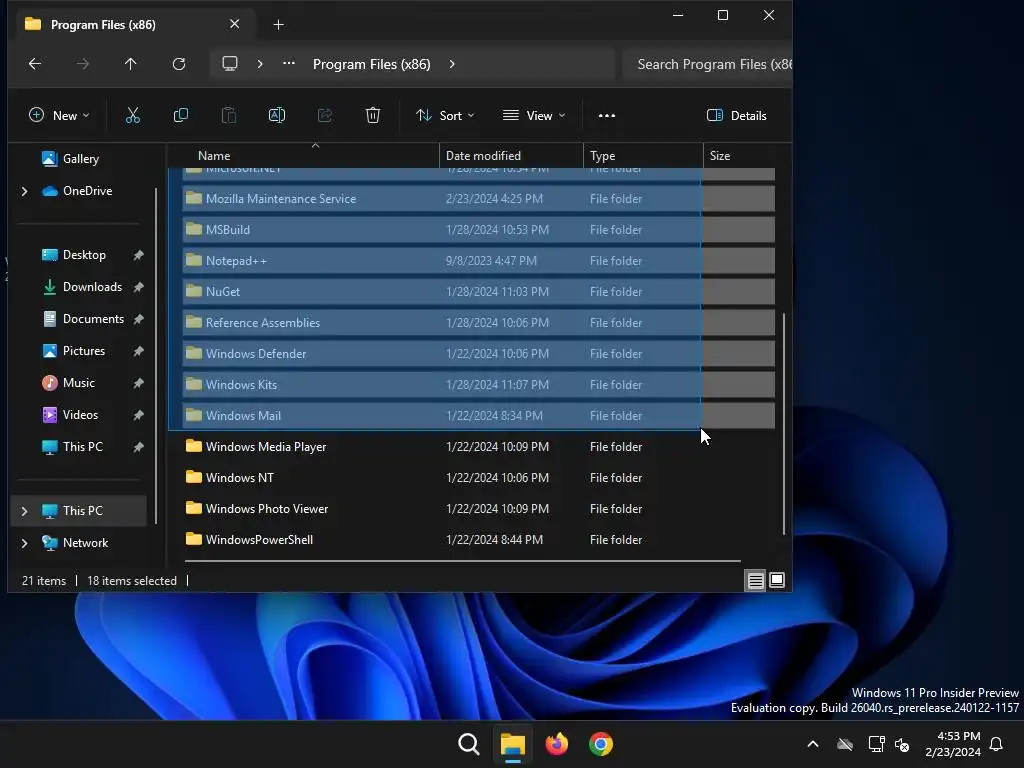The height and width of the screenshot is (768, 1024).
Task: Click the navigation pane scrollbar
Action: pos(156,356)
